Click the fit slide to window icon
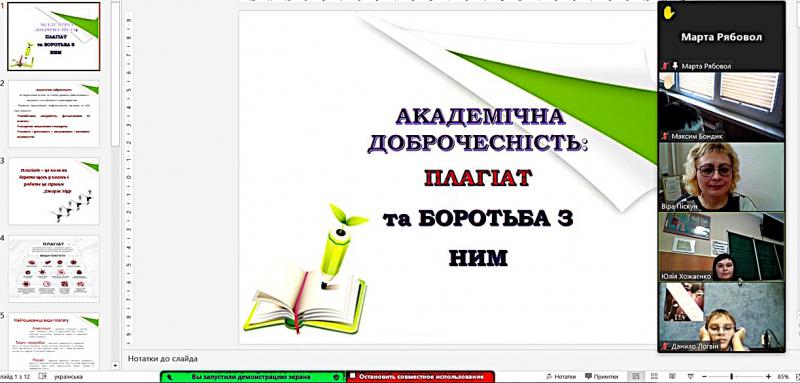This screenshot has width=800, height=383. 796,376
